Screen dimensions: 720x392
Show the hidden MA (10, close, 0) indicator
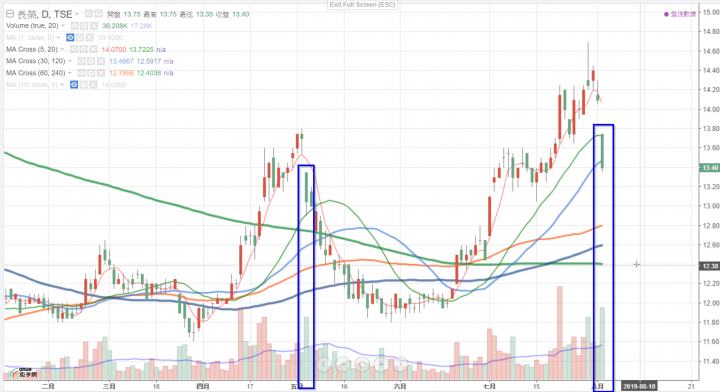coord(74,84)
